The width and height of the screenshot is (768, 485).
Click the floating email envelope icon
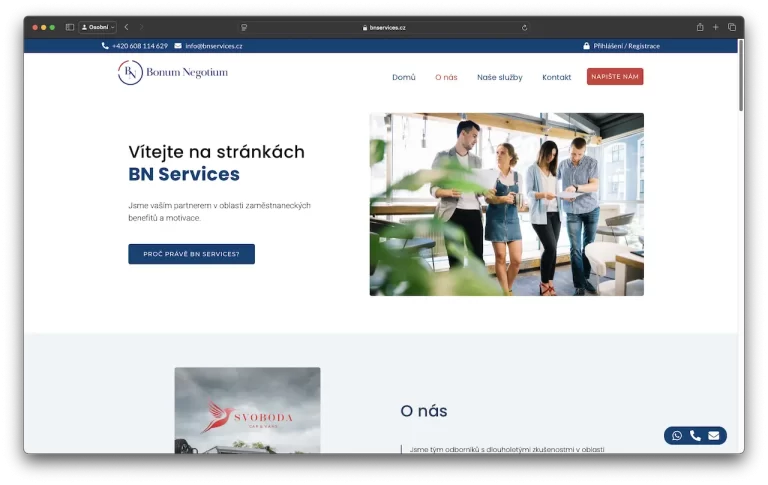pyautogui.click(x=714, y=436)
